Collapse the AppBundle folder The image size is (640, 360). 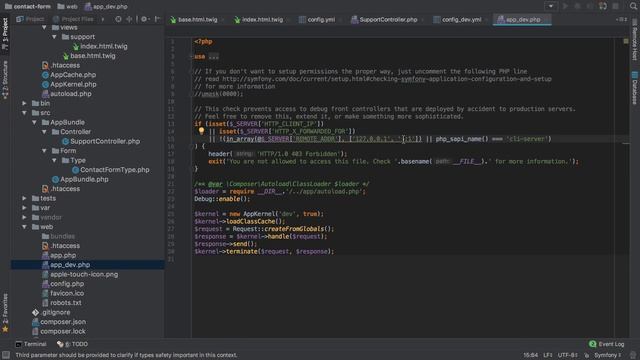click(x=34, y=122)
